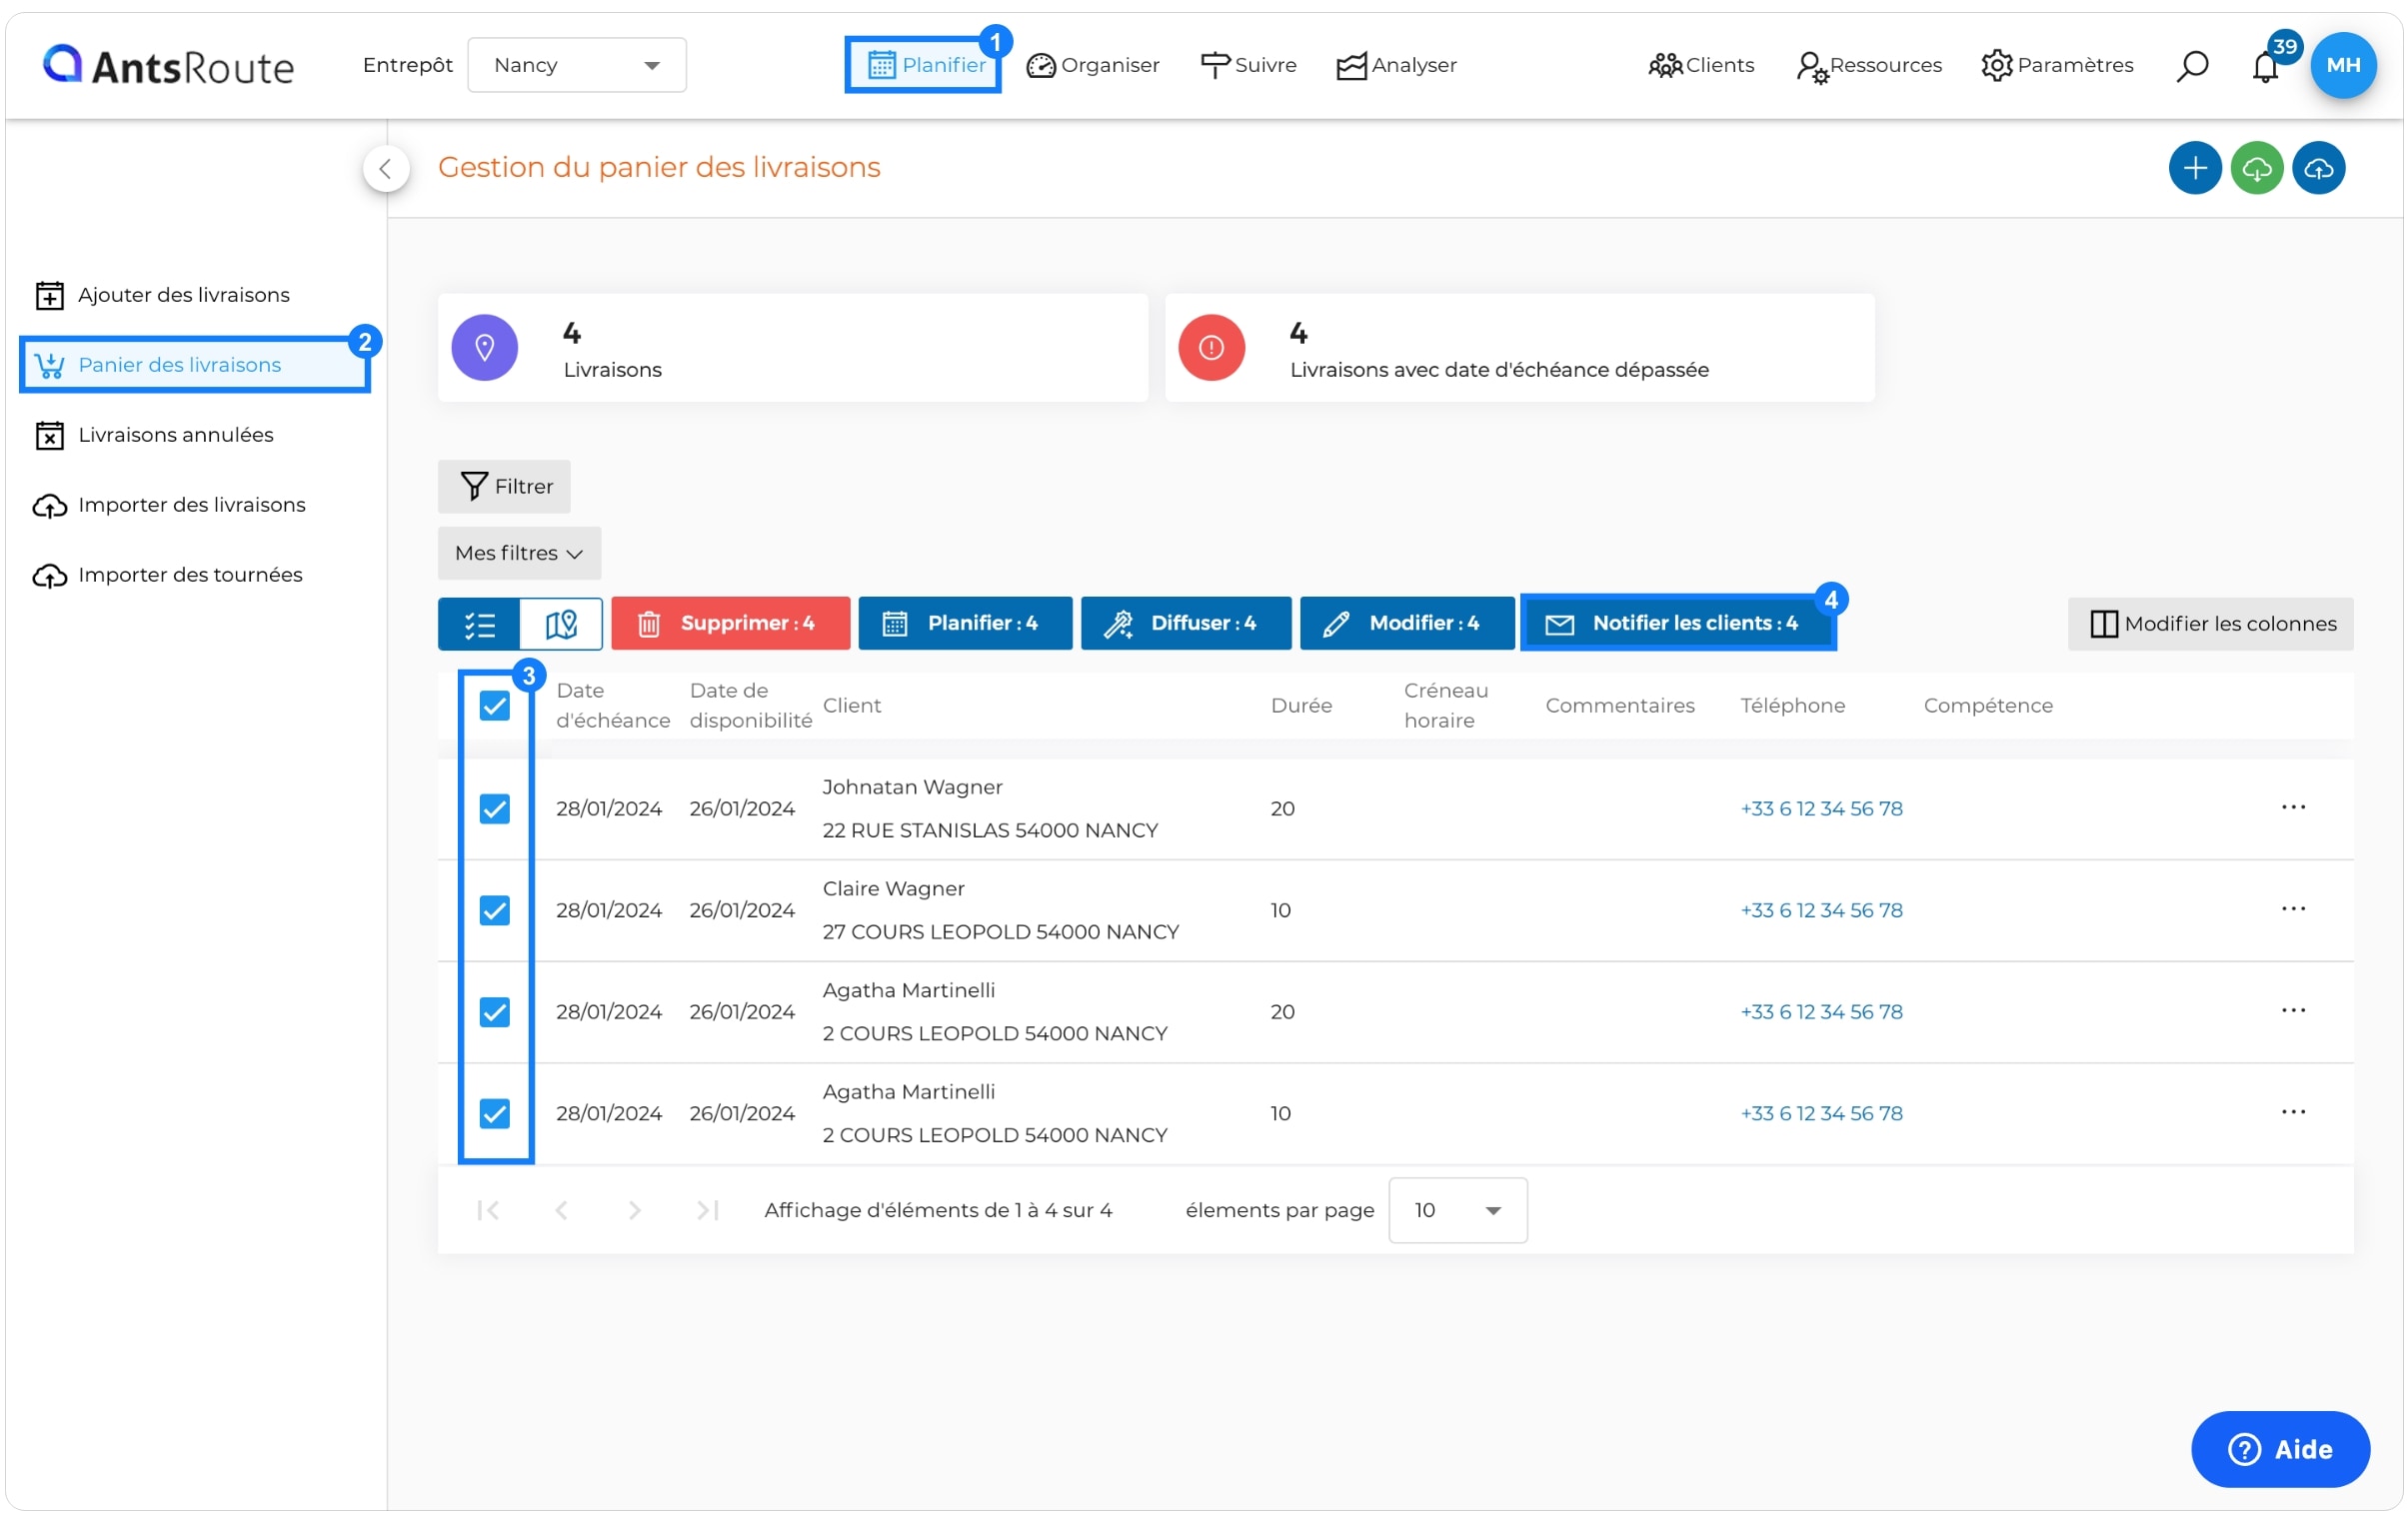
Task: Open actions for Agatha Martinelli duration 10
Action: click(x=2292, y=1112)
